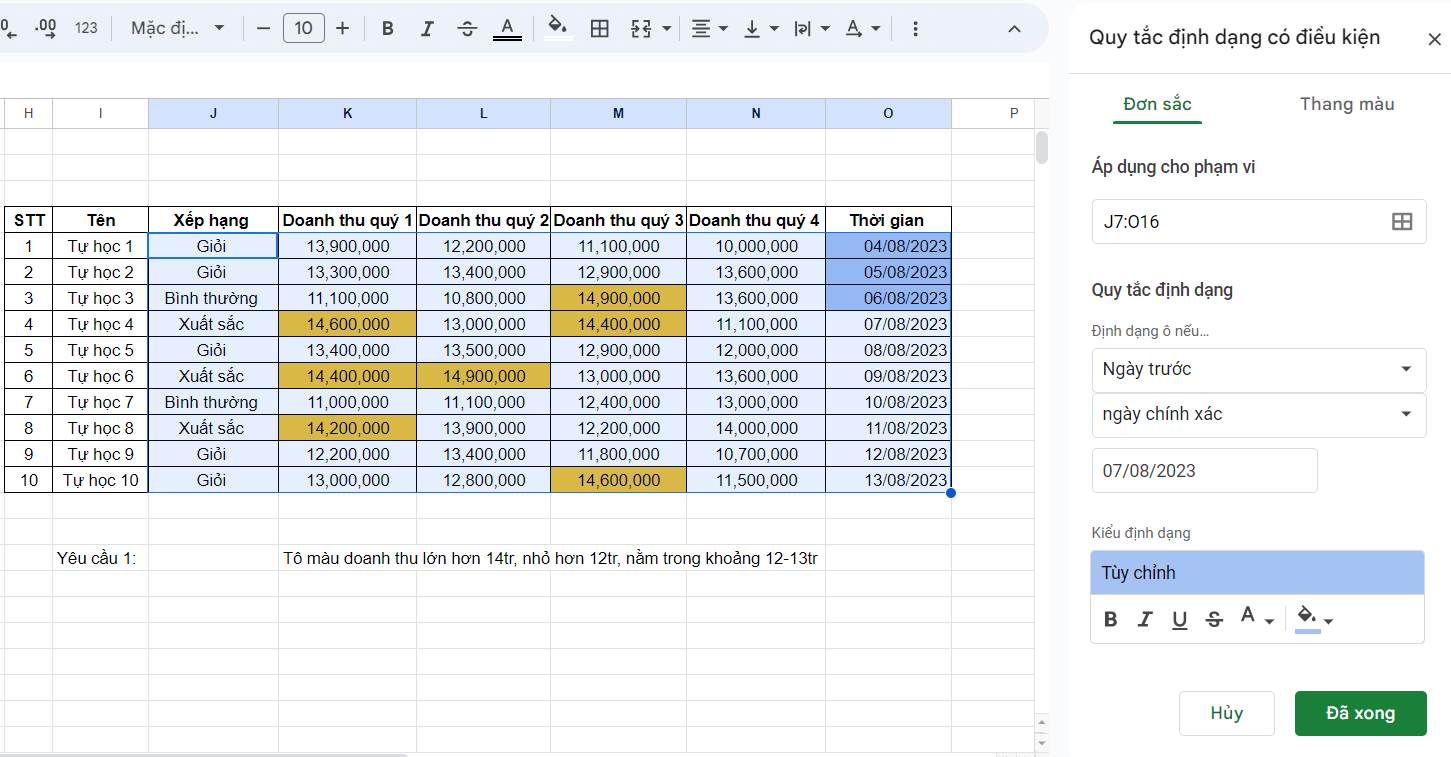Viewport: 1451px width, 757px height.
Task: Apply strikethrough from the main toolbar
Action: click(467, 28)
